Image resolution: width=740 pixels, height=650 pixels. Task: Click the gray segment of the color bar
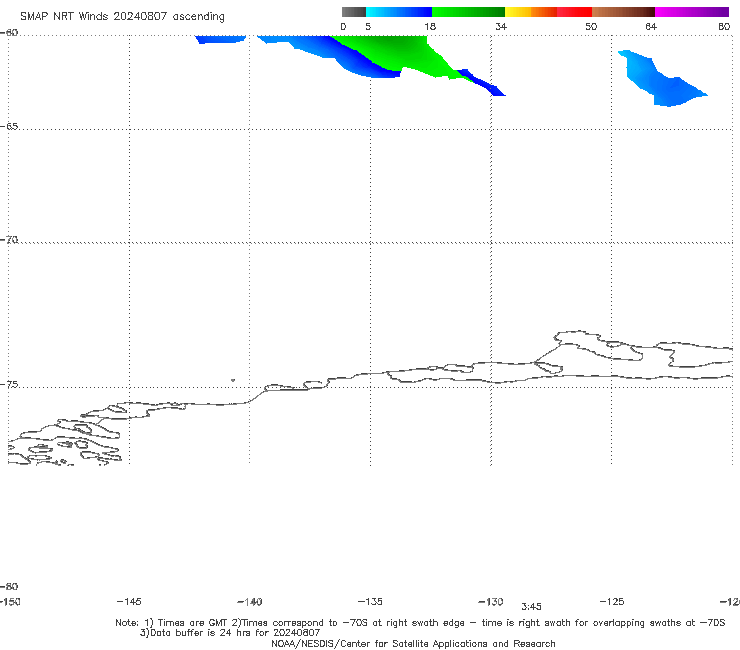[x=353, y=12]
